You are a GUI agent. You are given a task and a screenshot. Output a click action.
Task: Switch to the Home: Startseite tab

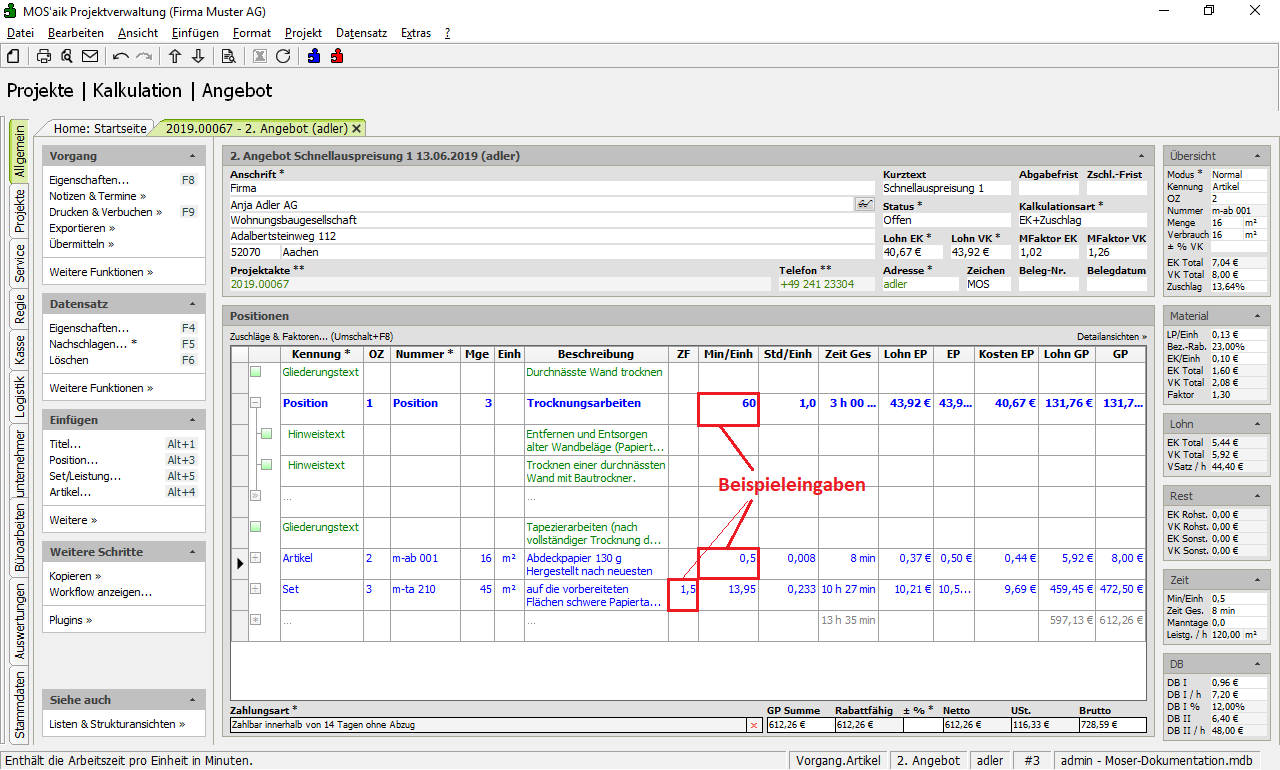click(99, 128)
